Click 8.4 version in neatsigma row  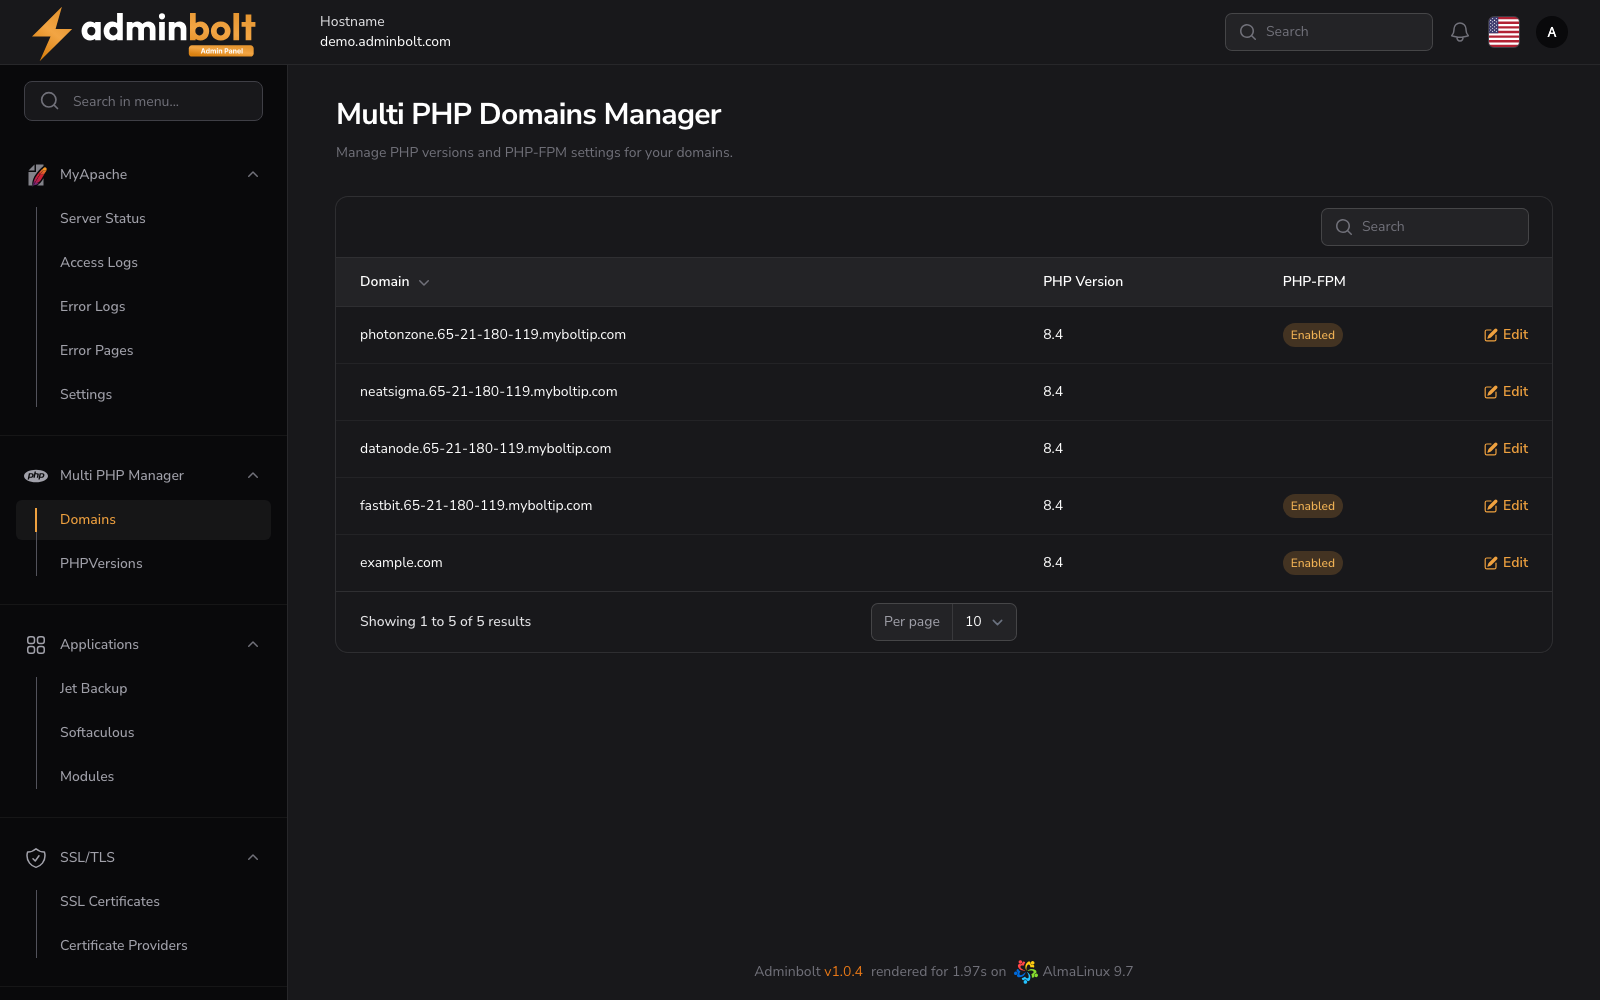[1053, 392]
